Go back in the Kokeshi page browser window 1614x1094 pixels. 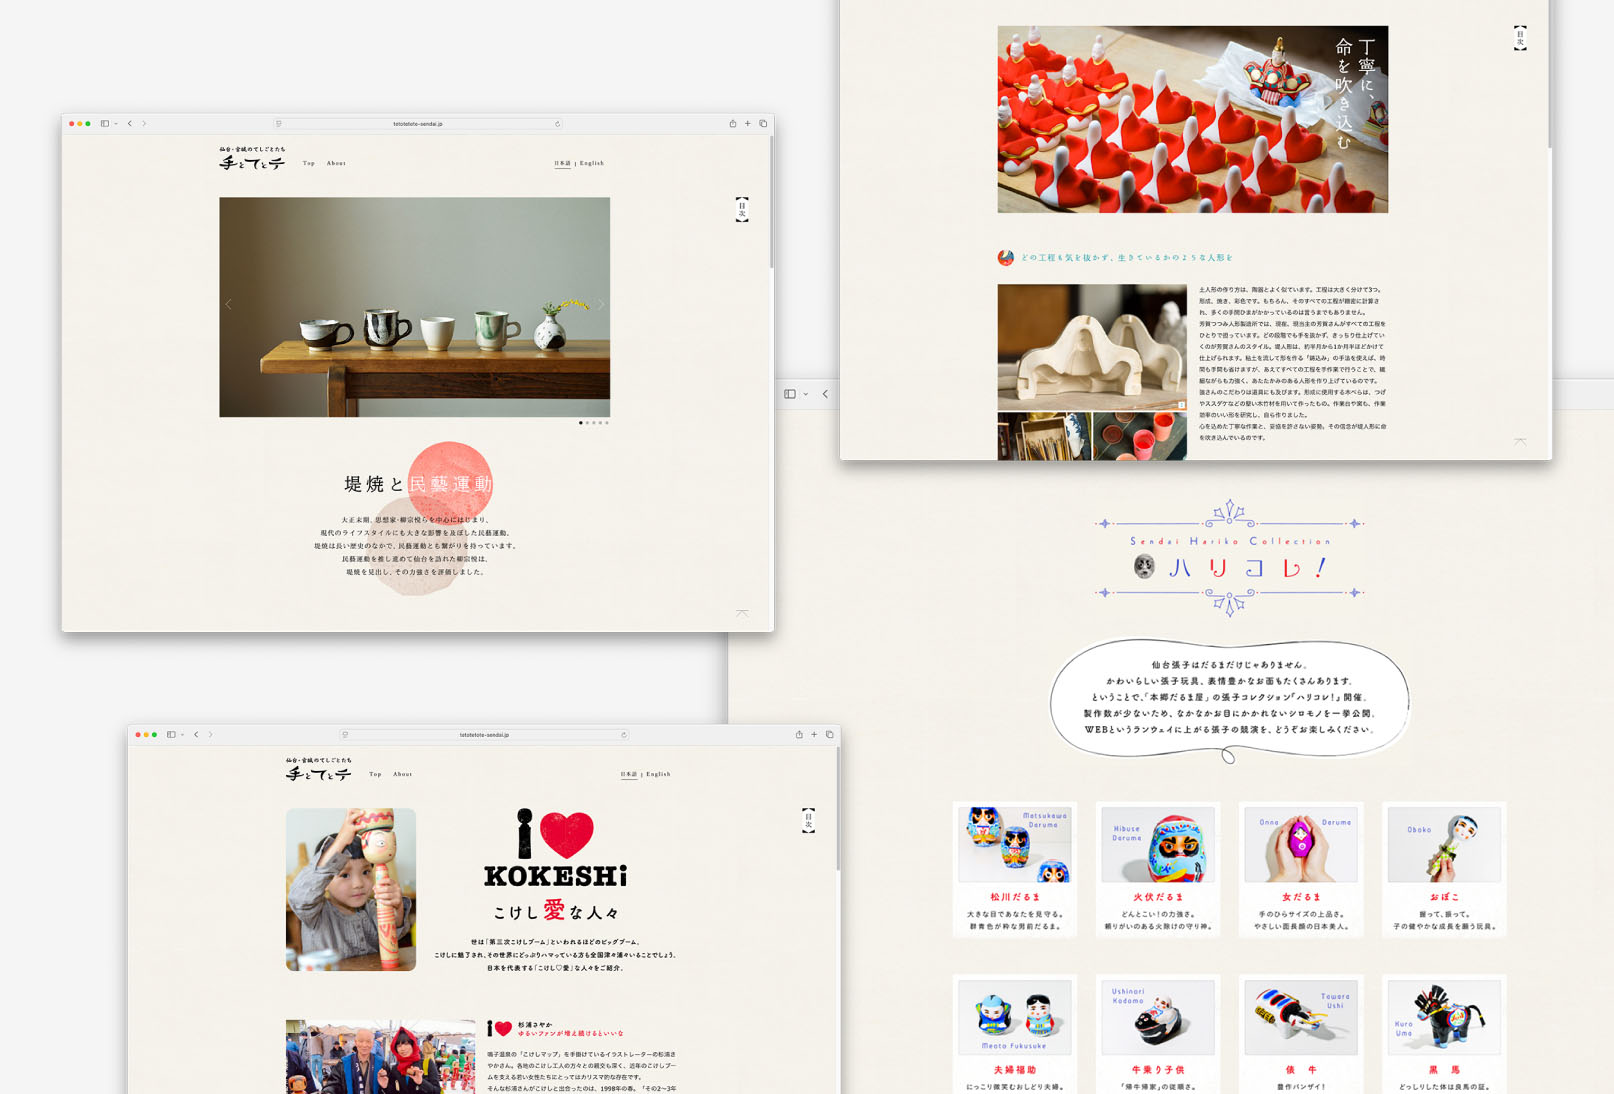[196, 735]
